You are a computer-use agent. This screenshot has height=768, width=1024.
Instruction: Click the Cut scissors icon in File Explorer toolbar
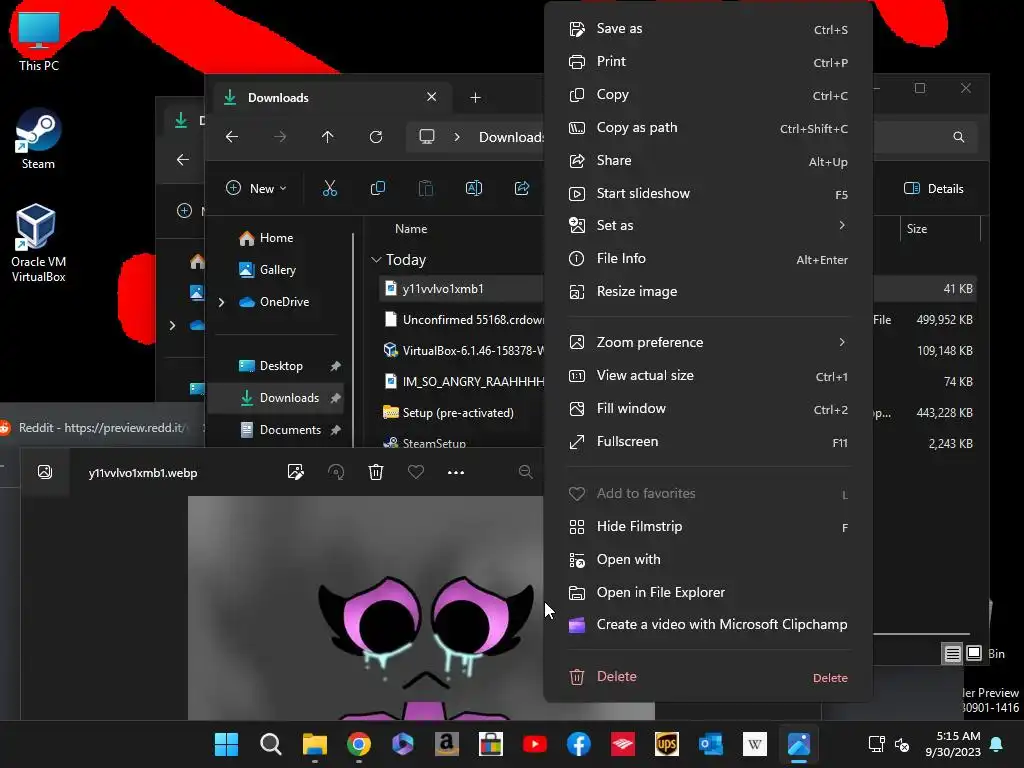click(330, 189)
